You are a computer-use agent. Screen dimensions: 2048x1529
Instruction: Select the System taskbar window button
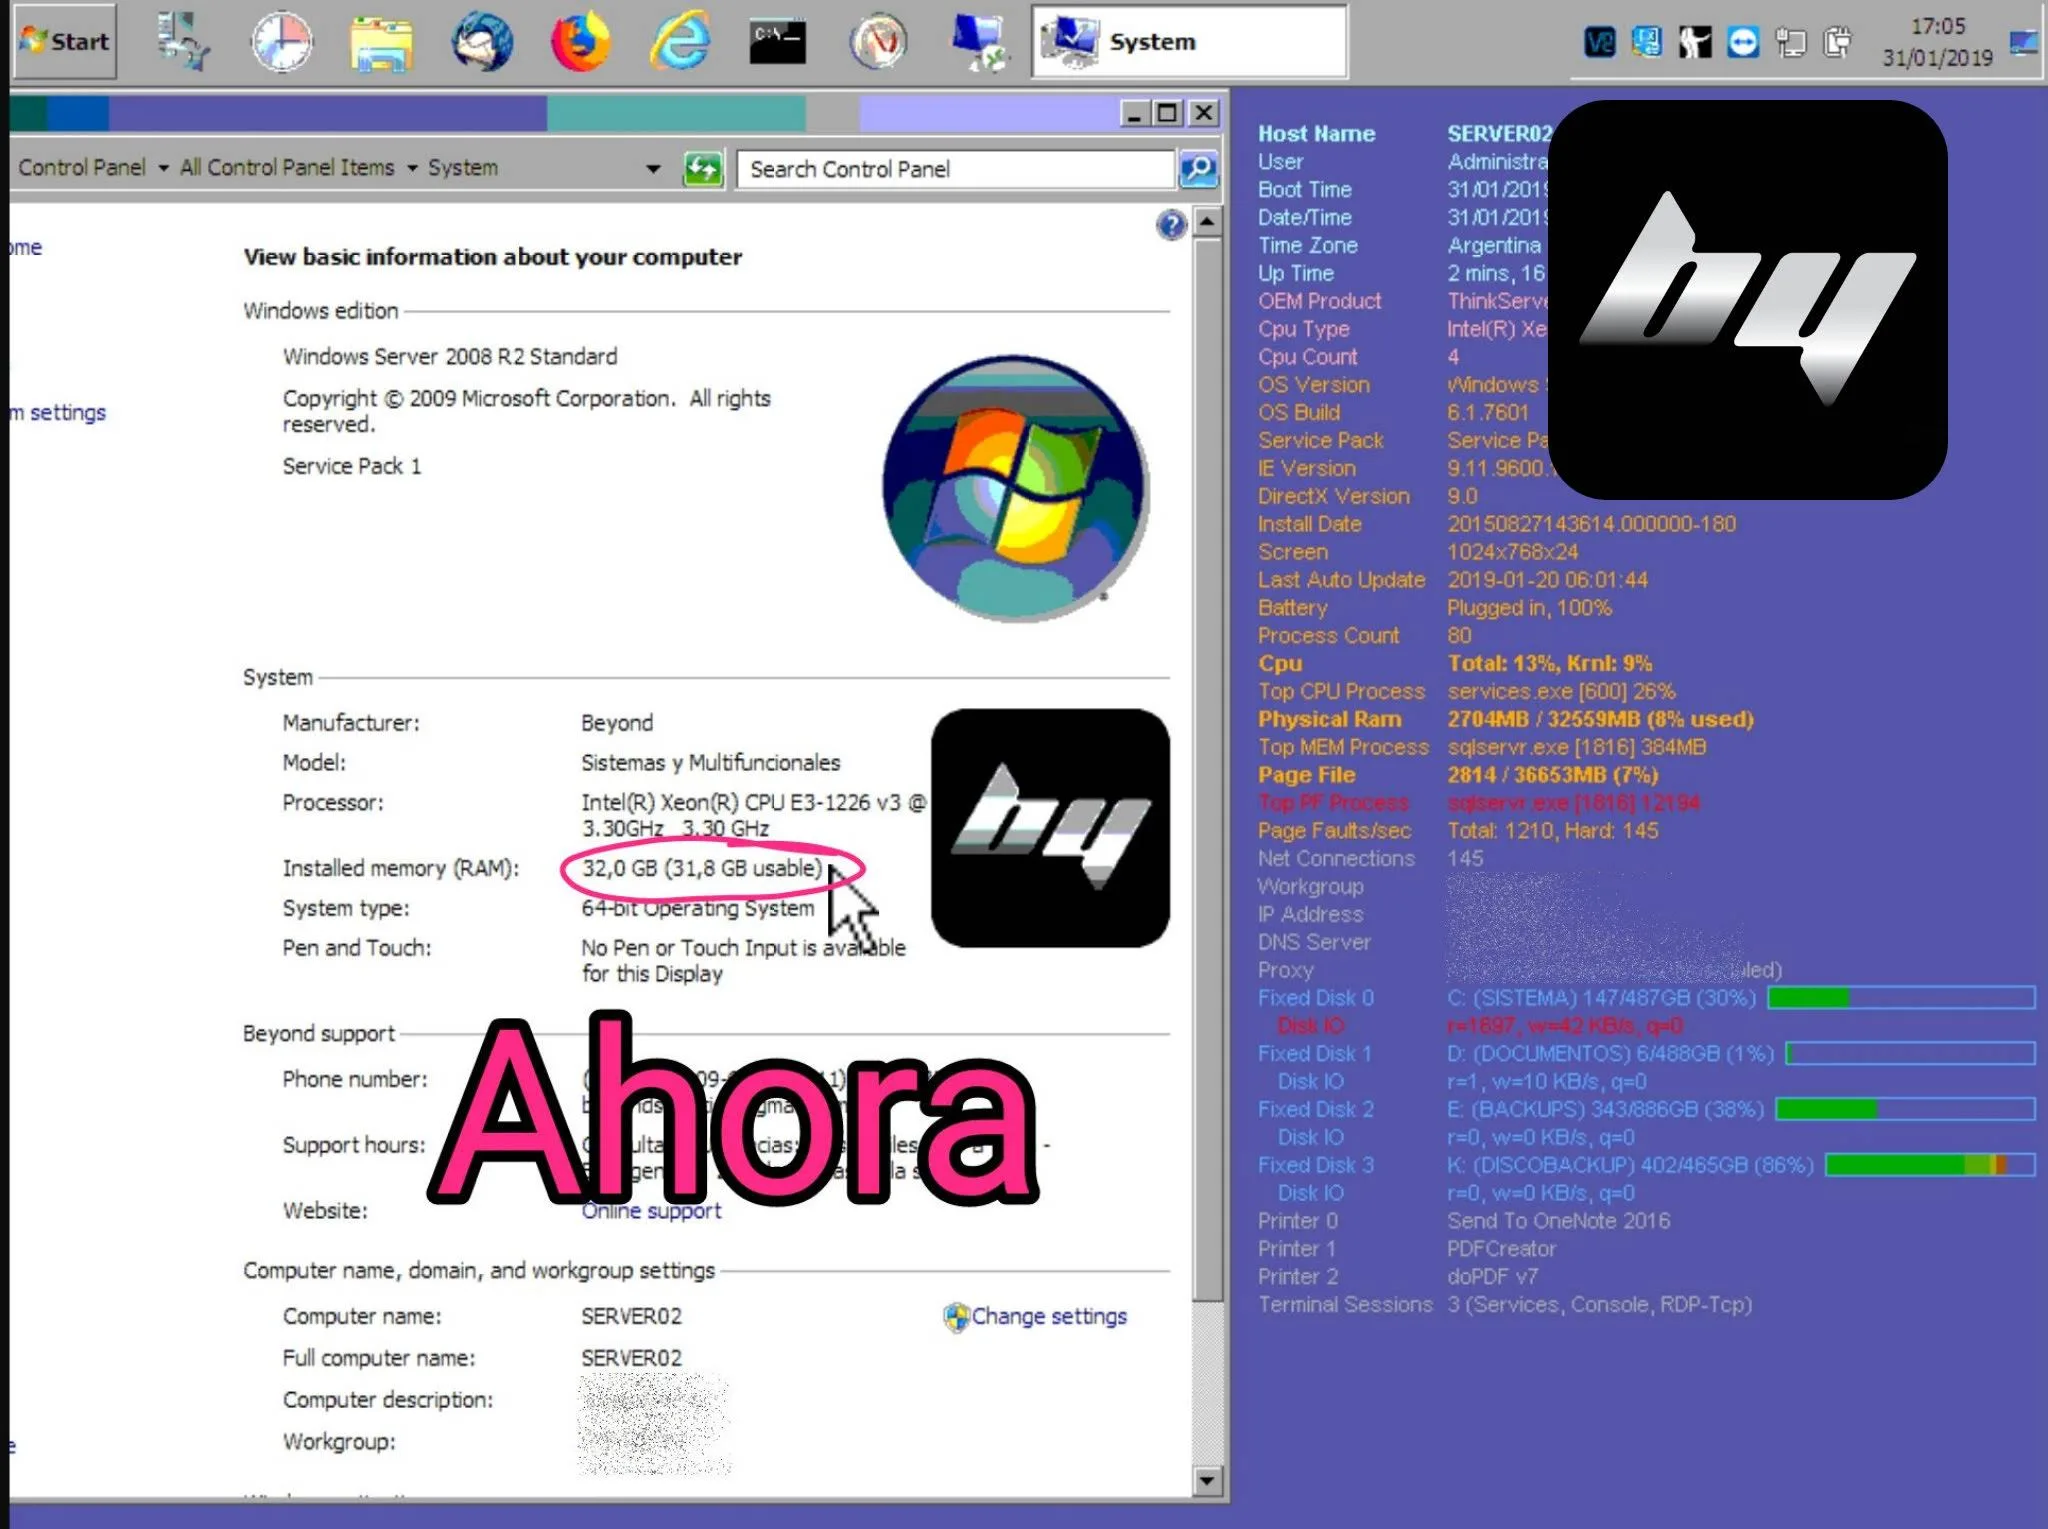[x=1190, y=42]
